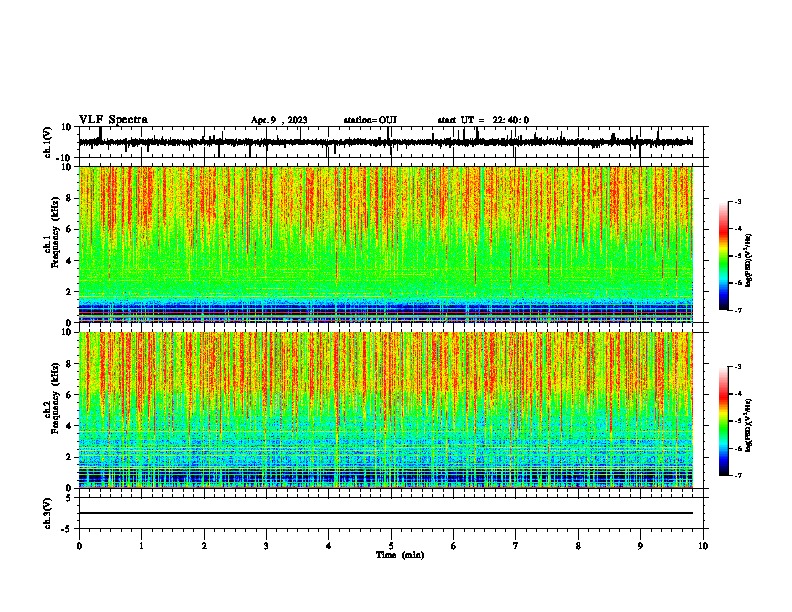Screen dimensions: 792x612
Task: Click the 'start UT = 22:40: 0' text
Action: [x=483, y=120]
